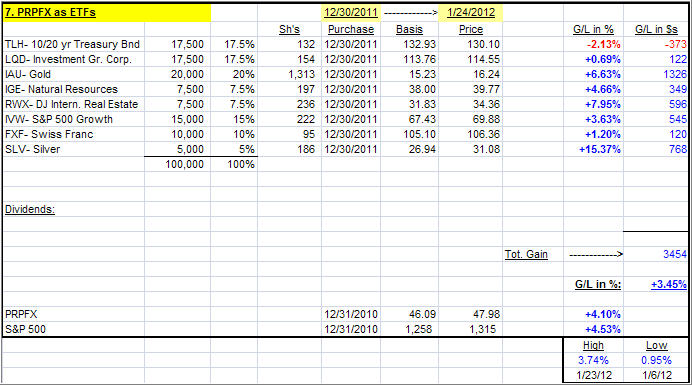The width and height of the screenshot is (692, 385).
Task: Click the 'Tot. Gain' label cell
Action: click(x=526, y=254)
